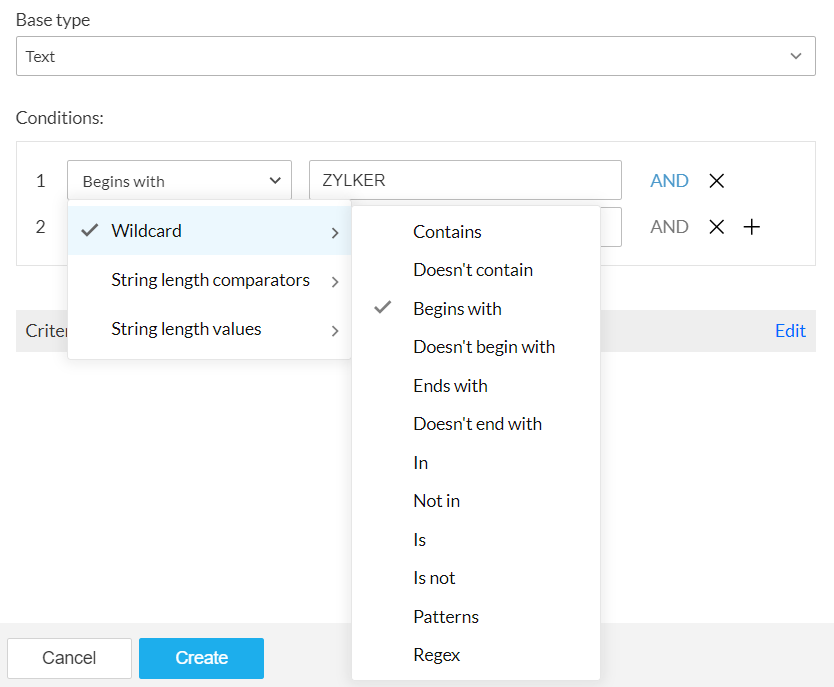Select Patterns from the submenu

point(446,617)
